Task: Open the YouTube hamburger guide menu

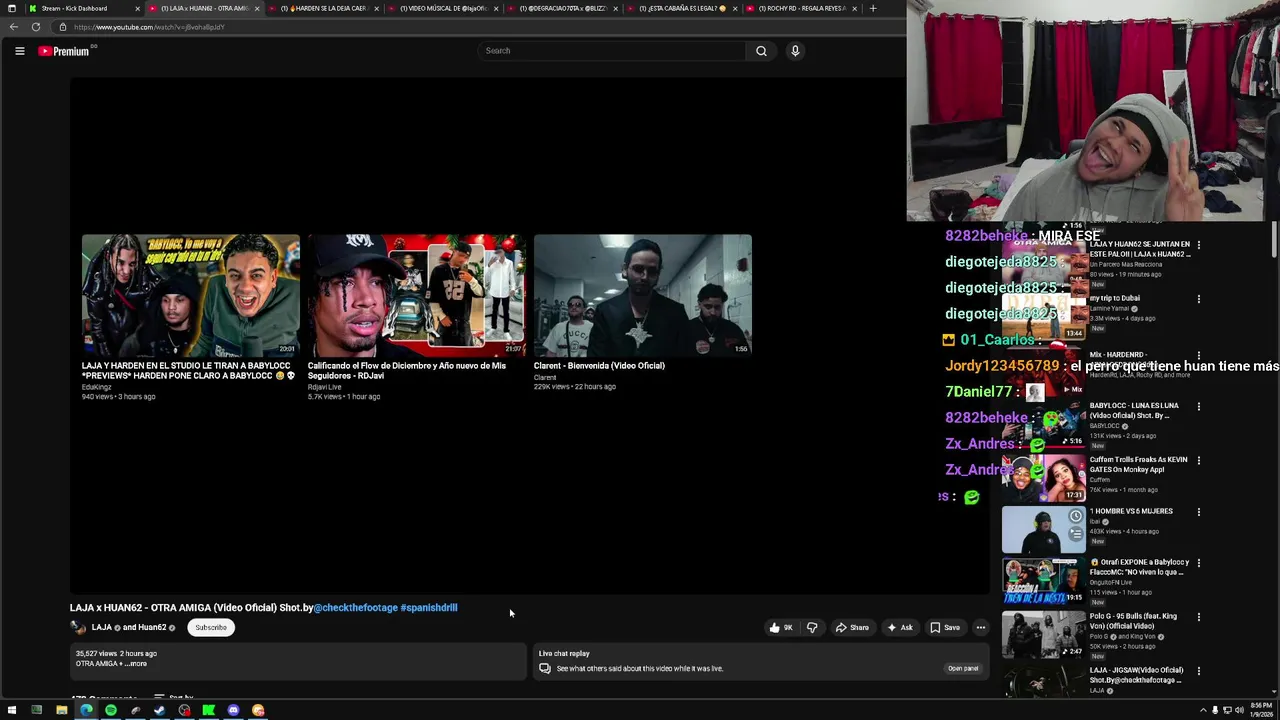Action: 19,51
